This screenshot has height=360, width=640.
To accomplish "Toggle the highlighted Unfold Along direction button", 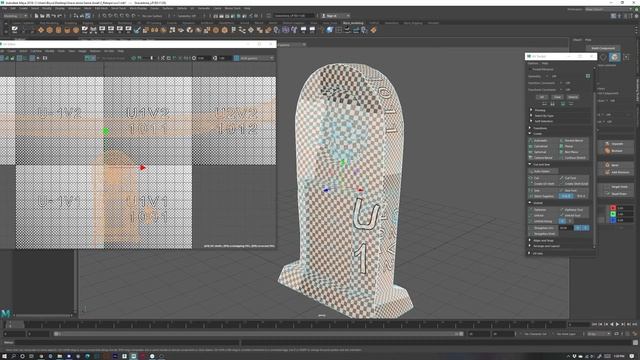I will pyautogui.click(x=562, y=221).
